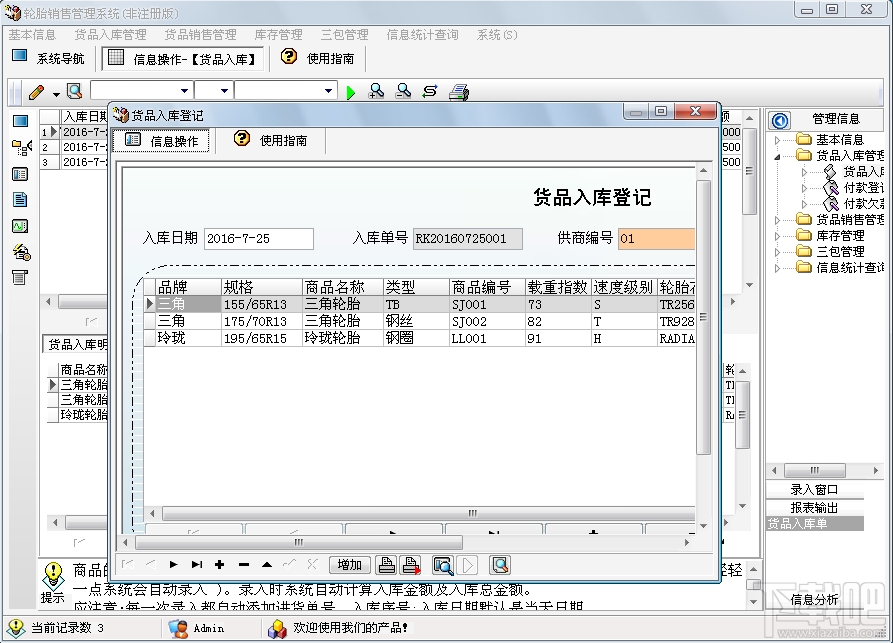The width and height of the screenshot is (893, 643).
Task: Delete record with minus icon
Action: tap(244, 564)
